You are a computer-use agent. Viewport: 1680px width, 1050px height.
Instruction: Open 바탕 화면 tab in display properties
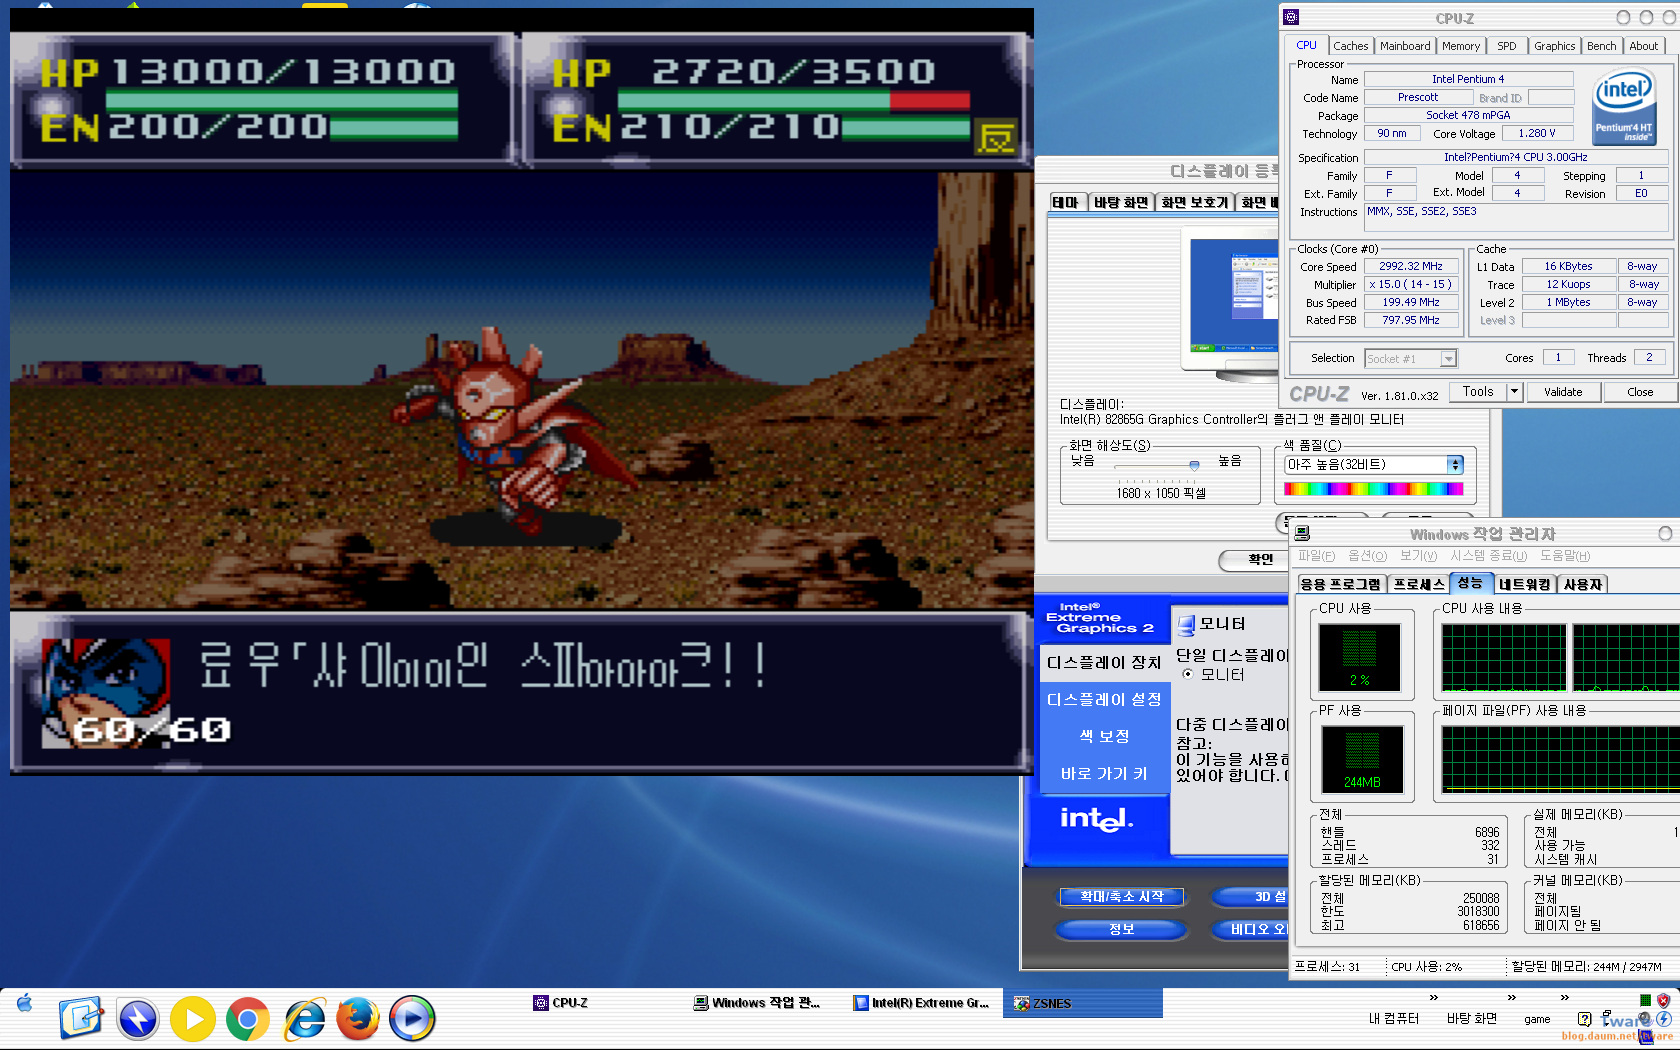click(x=1120, y=202)
